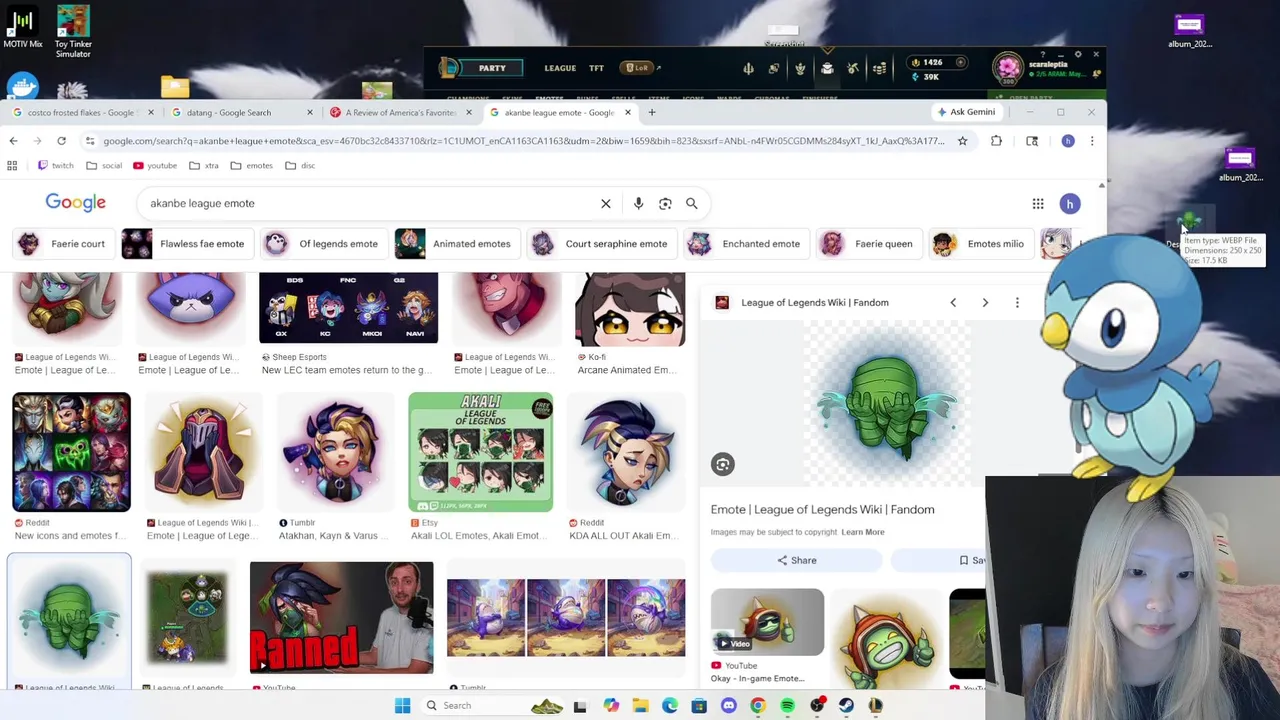Open 'xtra' bookmarks folder
This screenshot has width=1280, height=720.
[x=204, y=165]
